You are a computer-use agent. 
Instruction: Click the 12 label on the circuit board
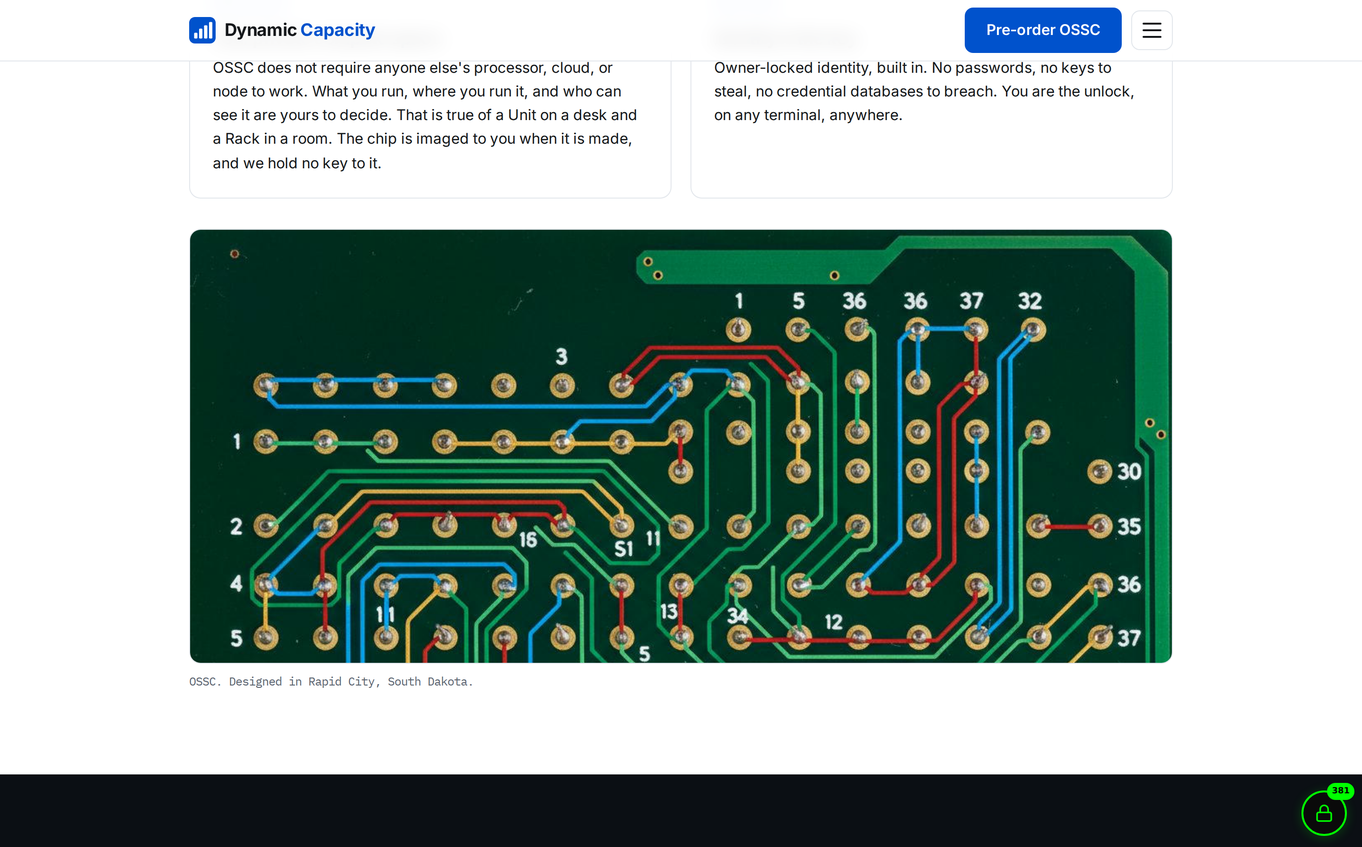pyautogui.click(x=833, y=622)
